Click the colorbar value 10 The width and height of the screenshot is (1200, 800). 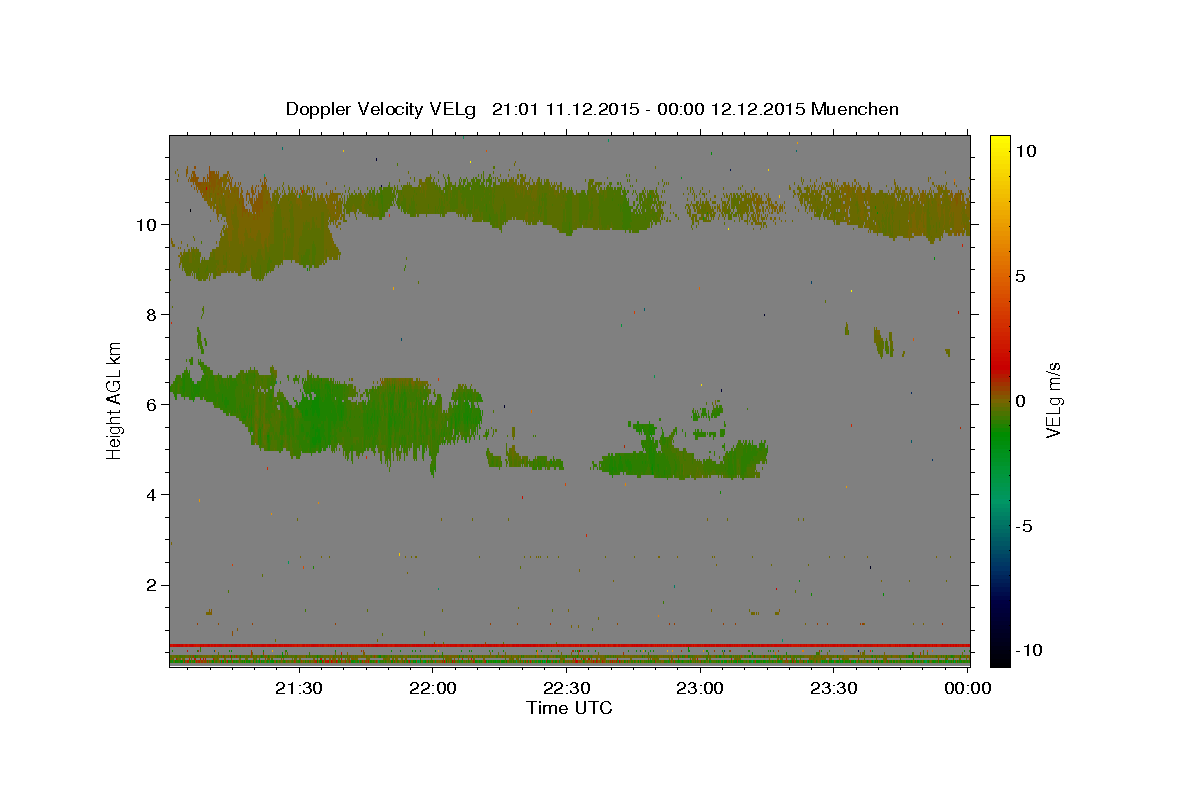coord(1025,151)
